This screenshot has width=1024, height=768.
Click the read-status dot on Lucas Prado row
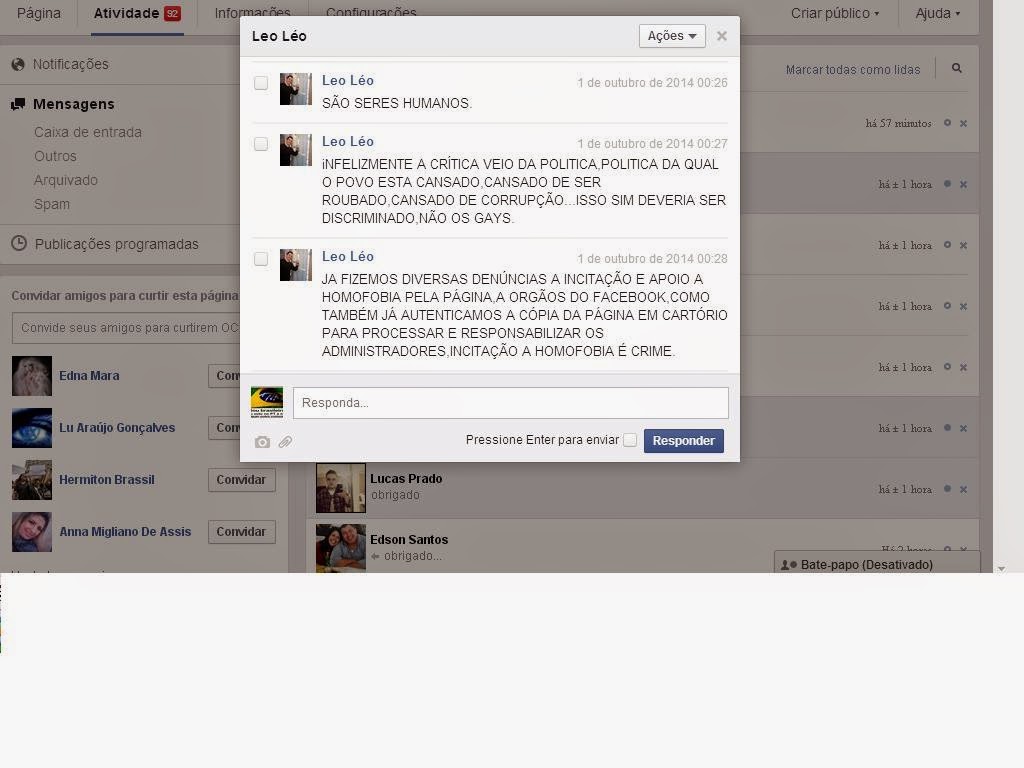(x=947, y=488)
